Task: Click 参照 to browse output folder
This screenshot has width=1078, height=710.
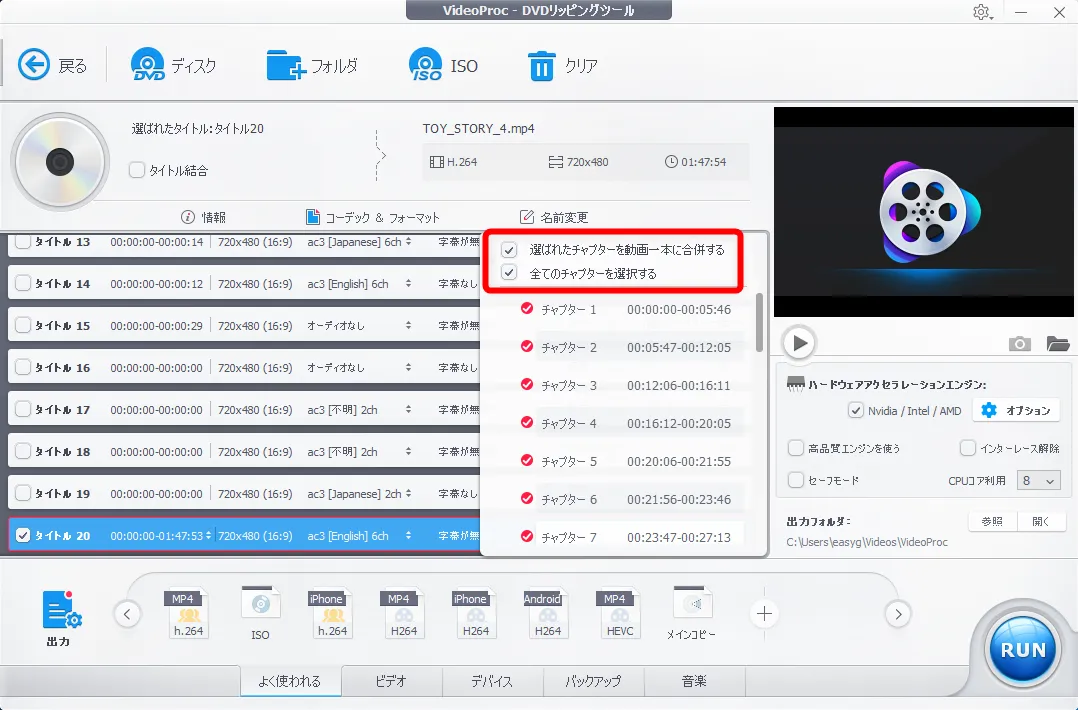Action: [991, 522]
